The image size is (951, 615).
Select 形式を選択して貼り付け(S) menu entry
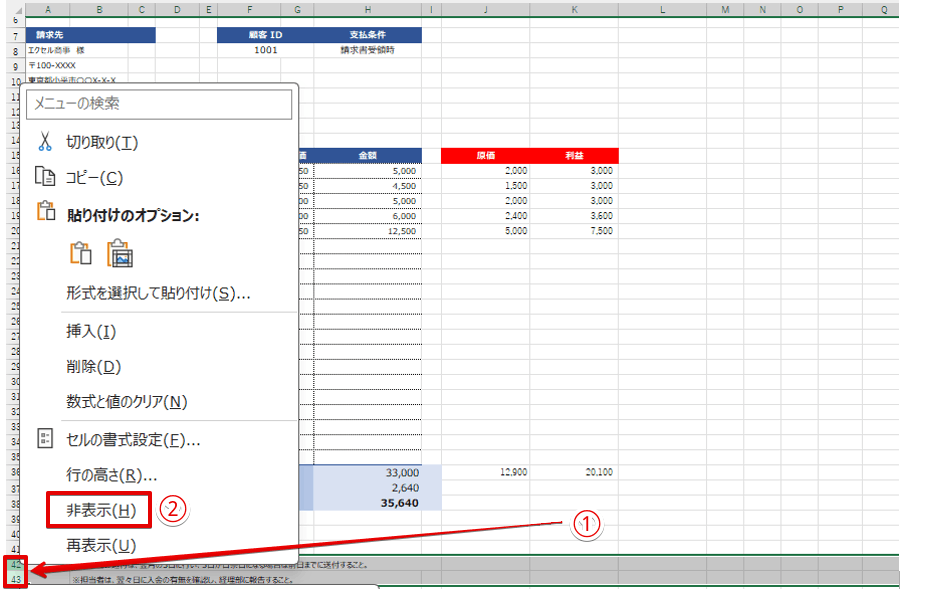158,293
